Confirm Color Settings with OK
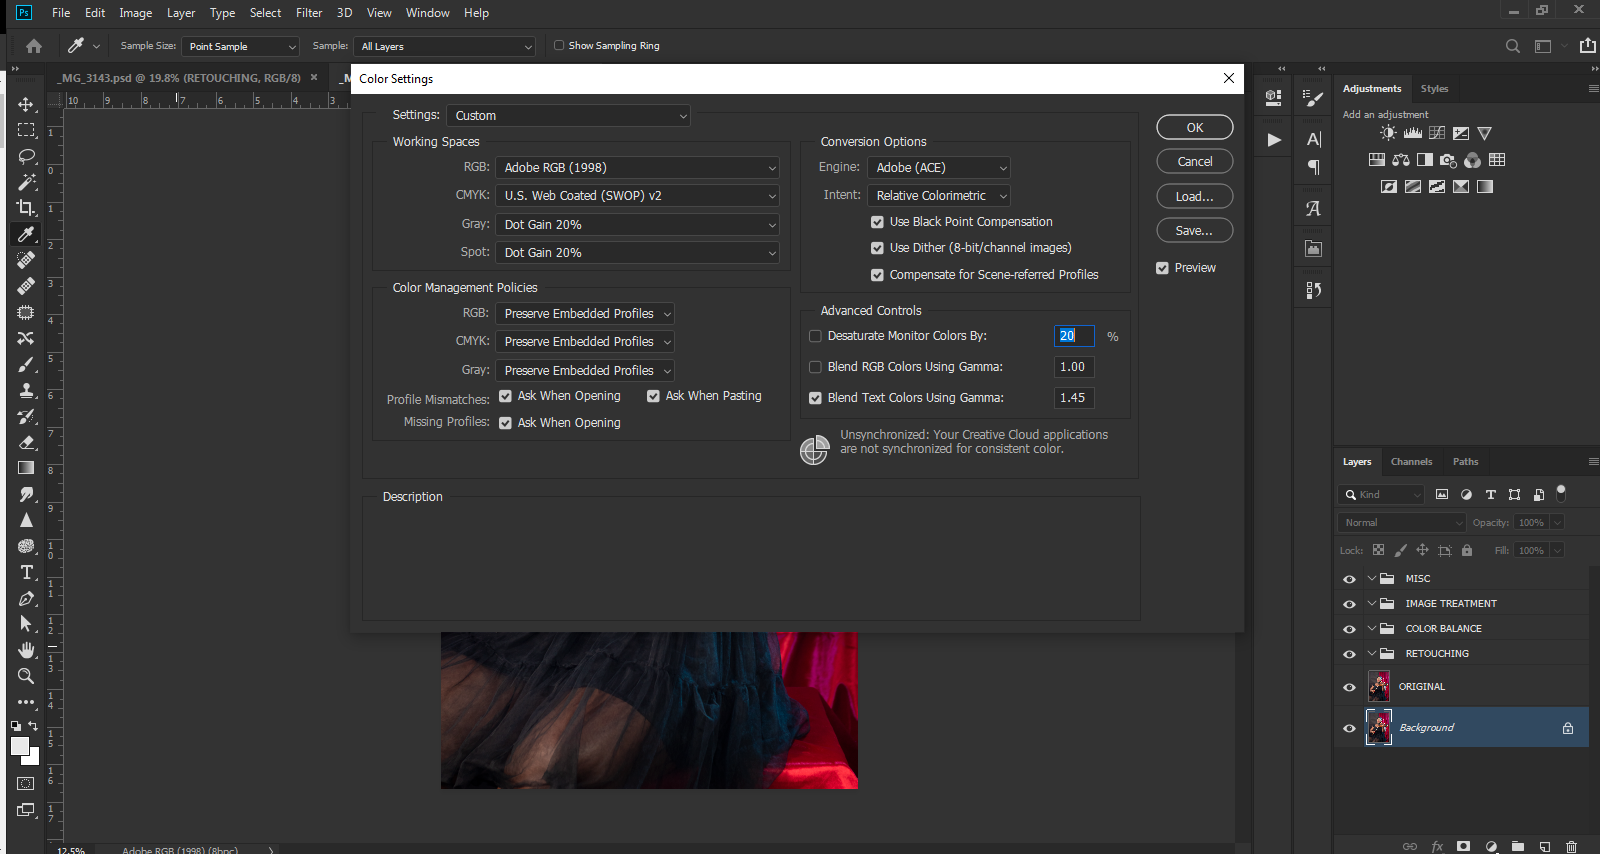The width and height of the screenshot is (1600, 854). tap(1195, 128)
